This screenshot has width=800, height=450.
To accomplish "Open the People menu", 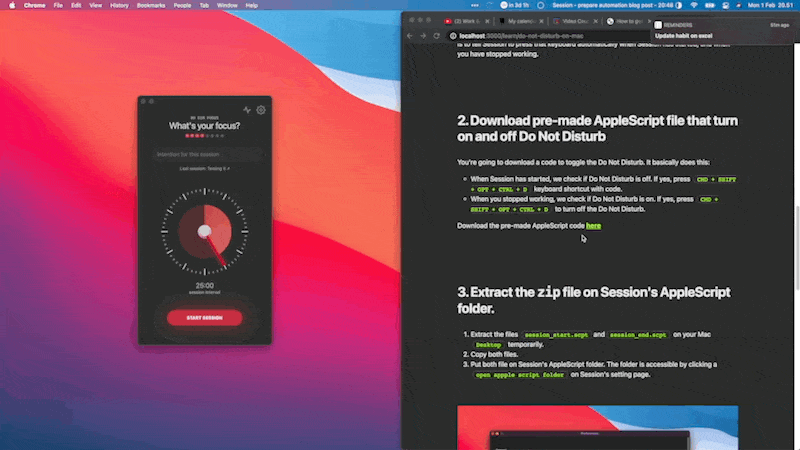I will point(182,5).
